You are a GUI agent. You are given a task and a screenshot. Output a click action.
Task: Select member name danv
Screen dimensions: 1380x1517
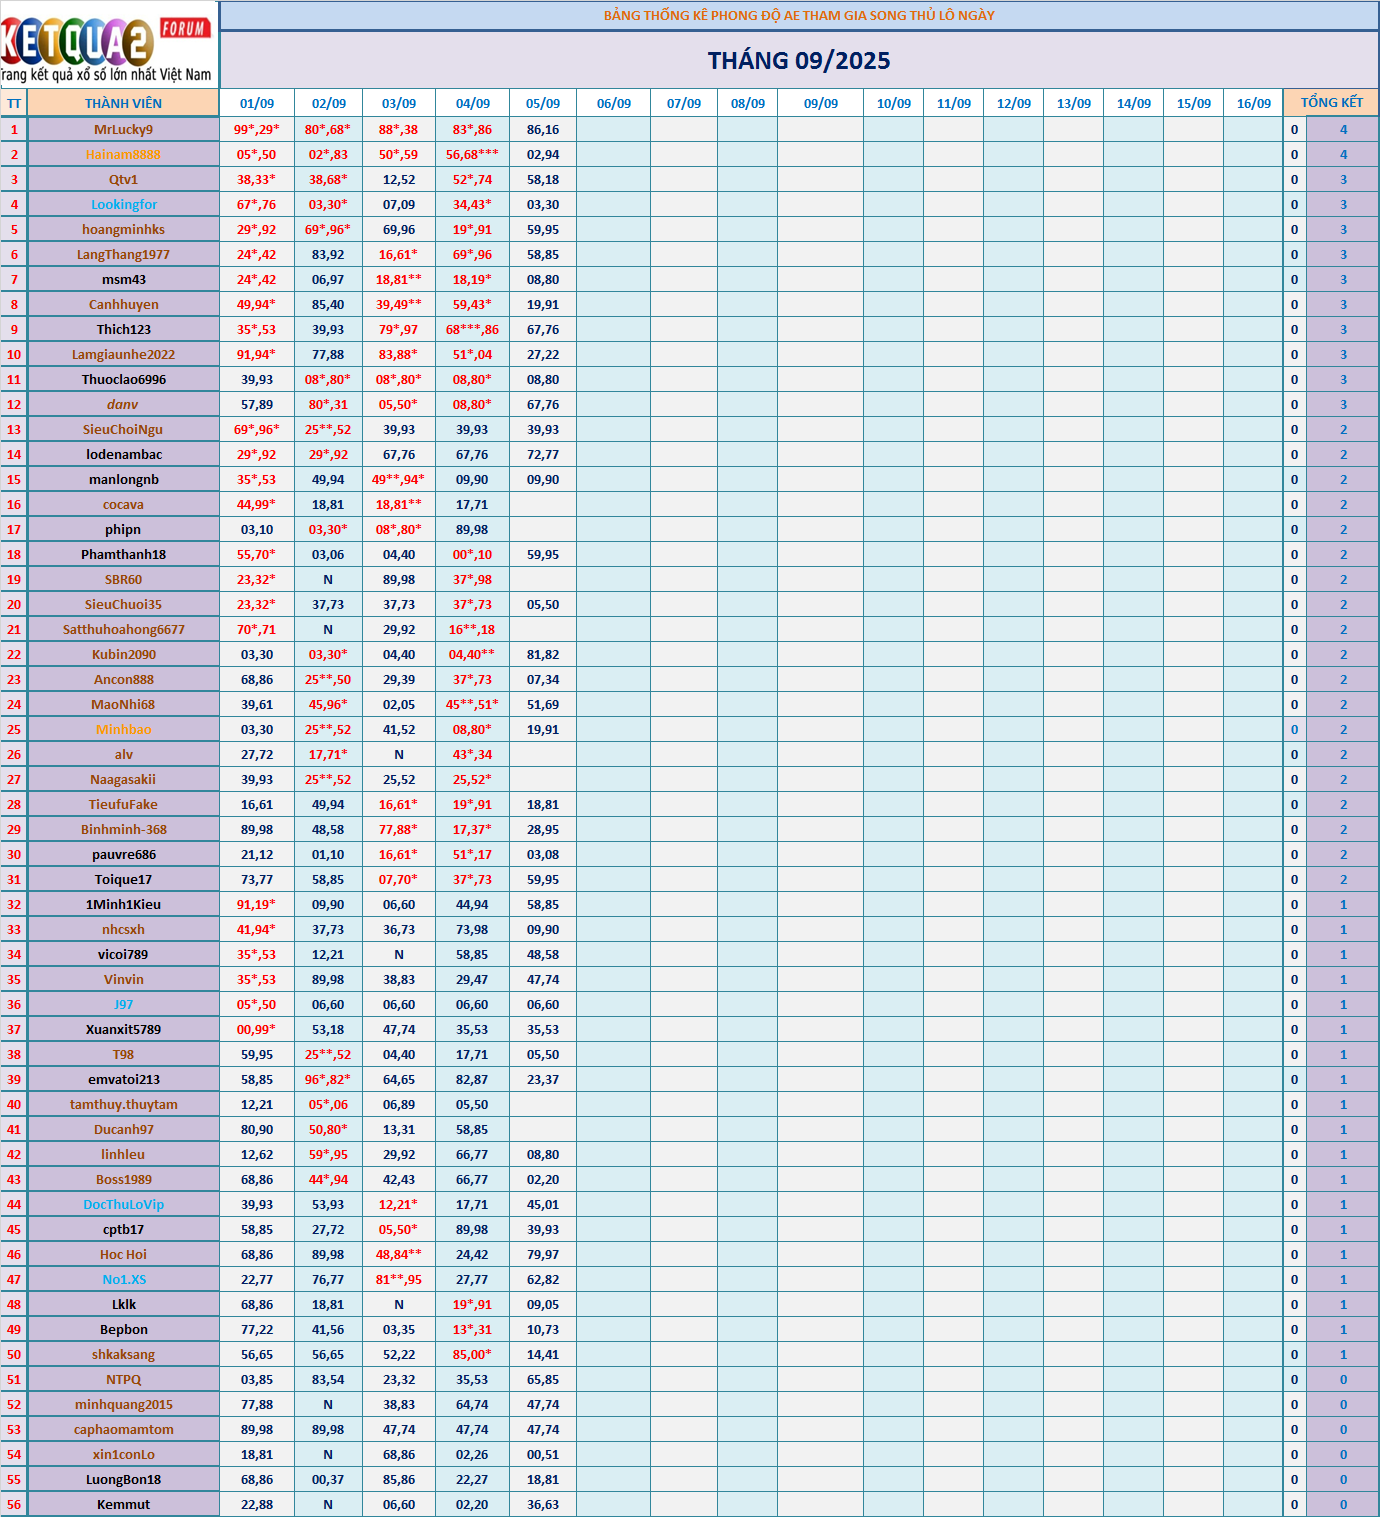pyautogui.click(x=123, y=404)
